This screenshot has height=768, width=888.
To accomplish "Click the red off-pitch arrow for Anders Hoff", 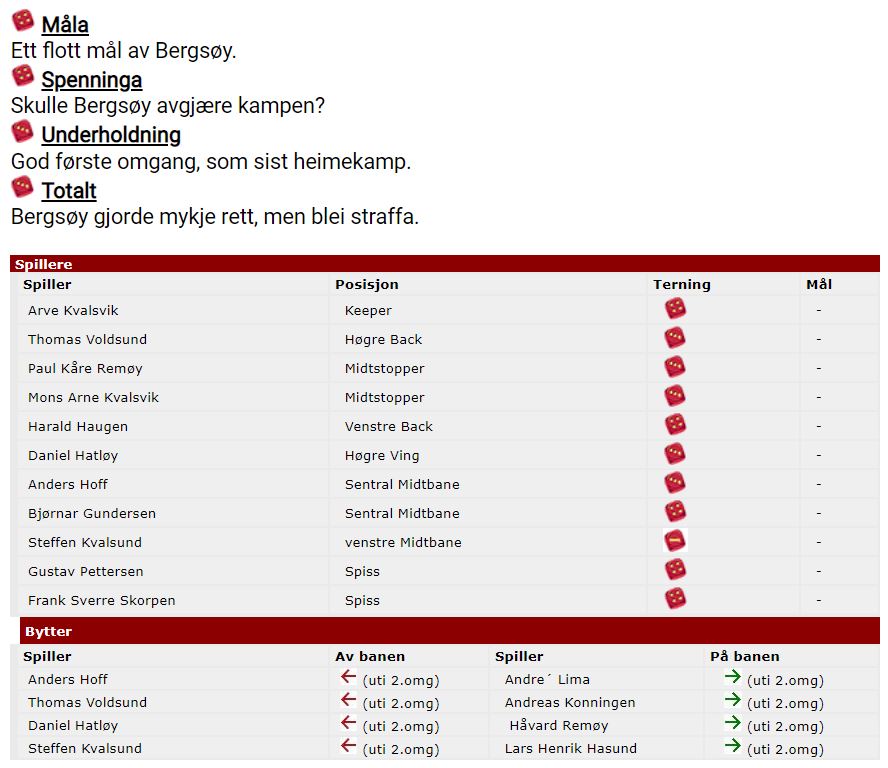I will point(348,676).
